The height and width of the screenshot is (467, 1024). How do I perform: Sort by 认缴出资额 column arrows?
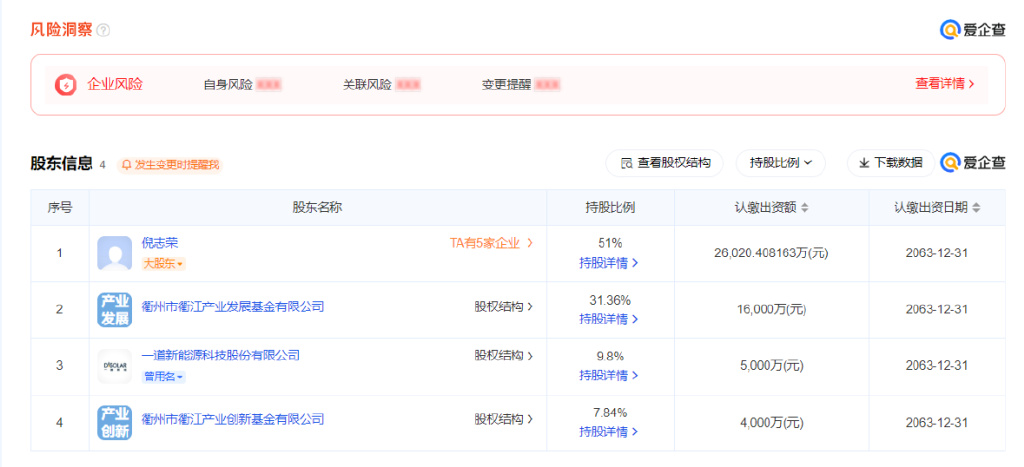pos(805,208)
